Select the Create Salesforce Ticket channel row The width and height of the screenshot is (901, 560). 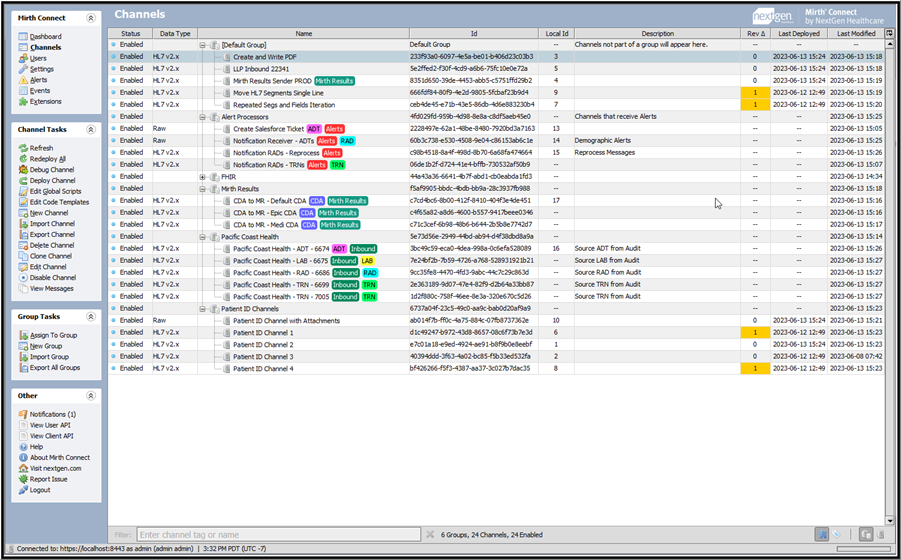[x=496, y=129]
